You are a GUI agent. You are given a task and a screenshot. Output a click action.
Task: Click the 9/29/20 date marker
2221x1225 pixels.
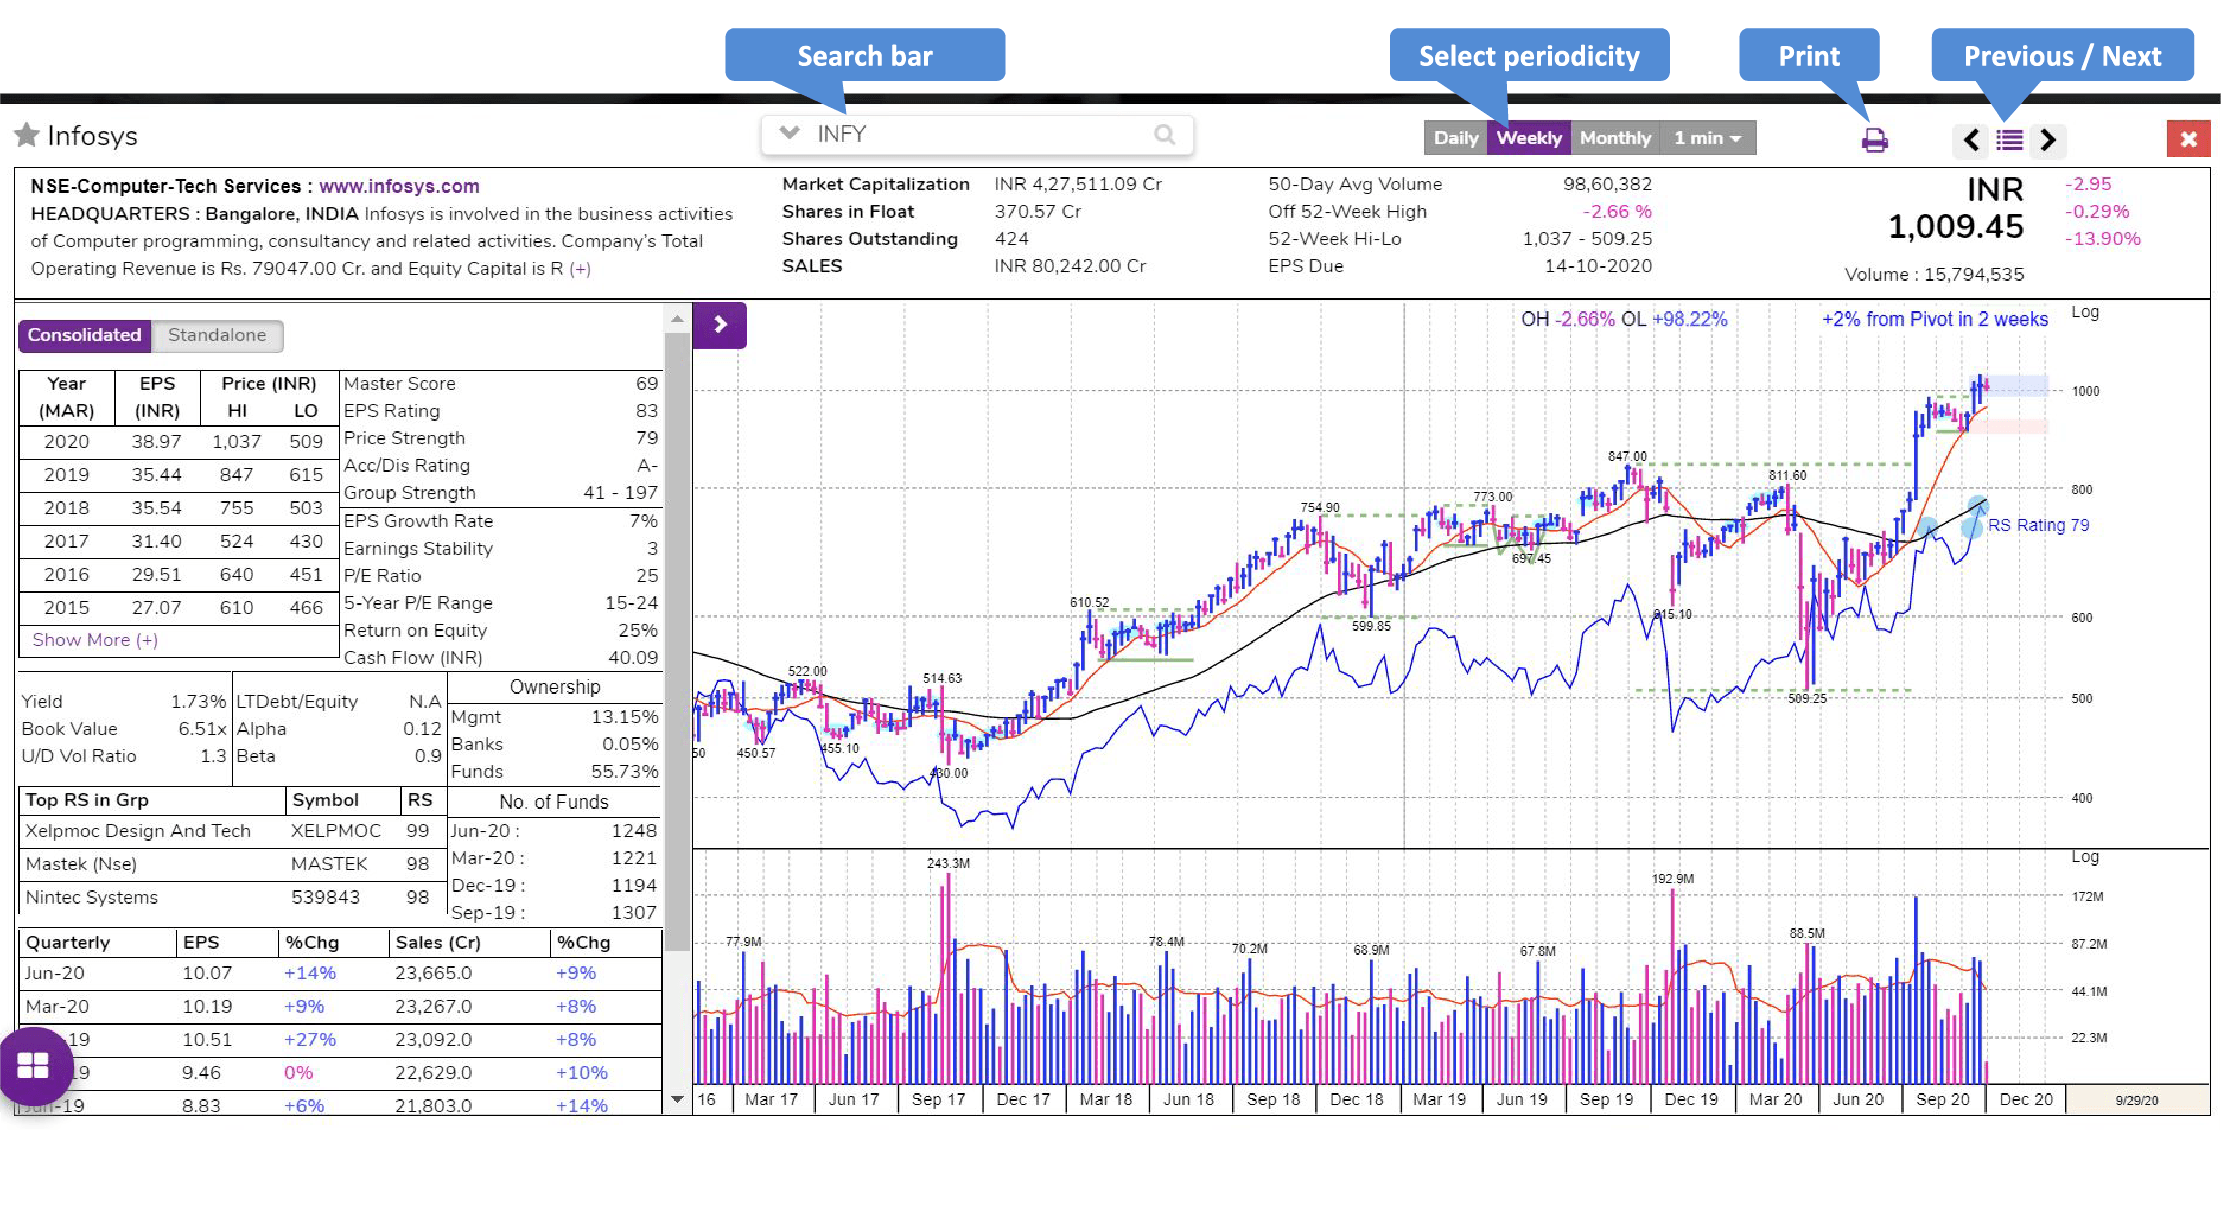point(2137,1100)
